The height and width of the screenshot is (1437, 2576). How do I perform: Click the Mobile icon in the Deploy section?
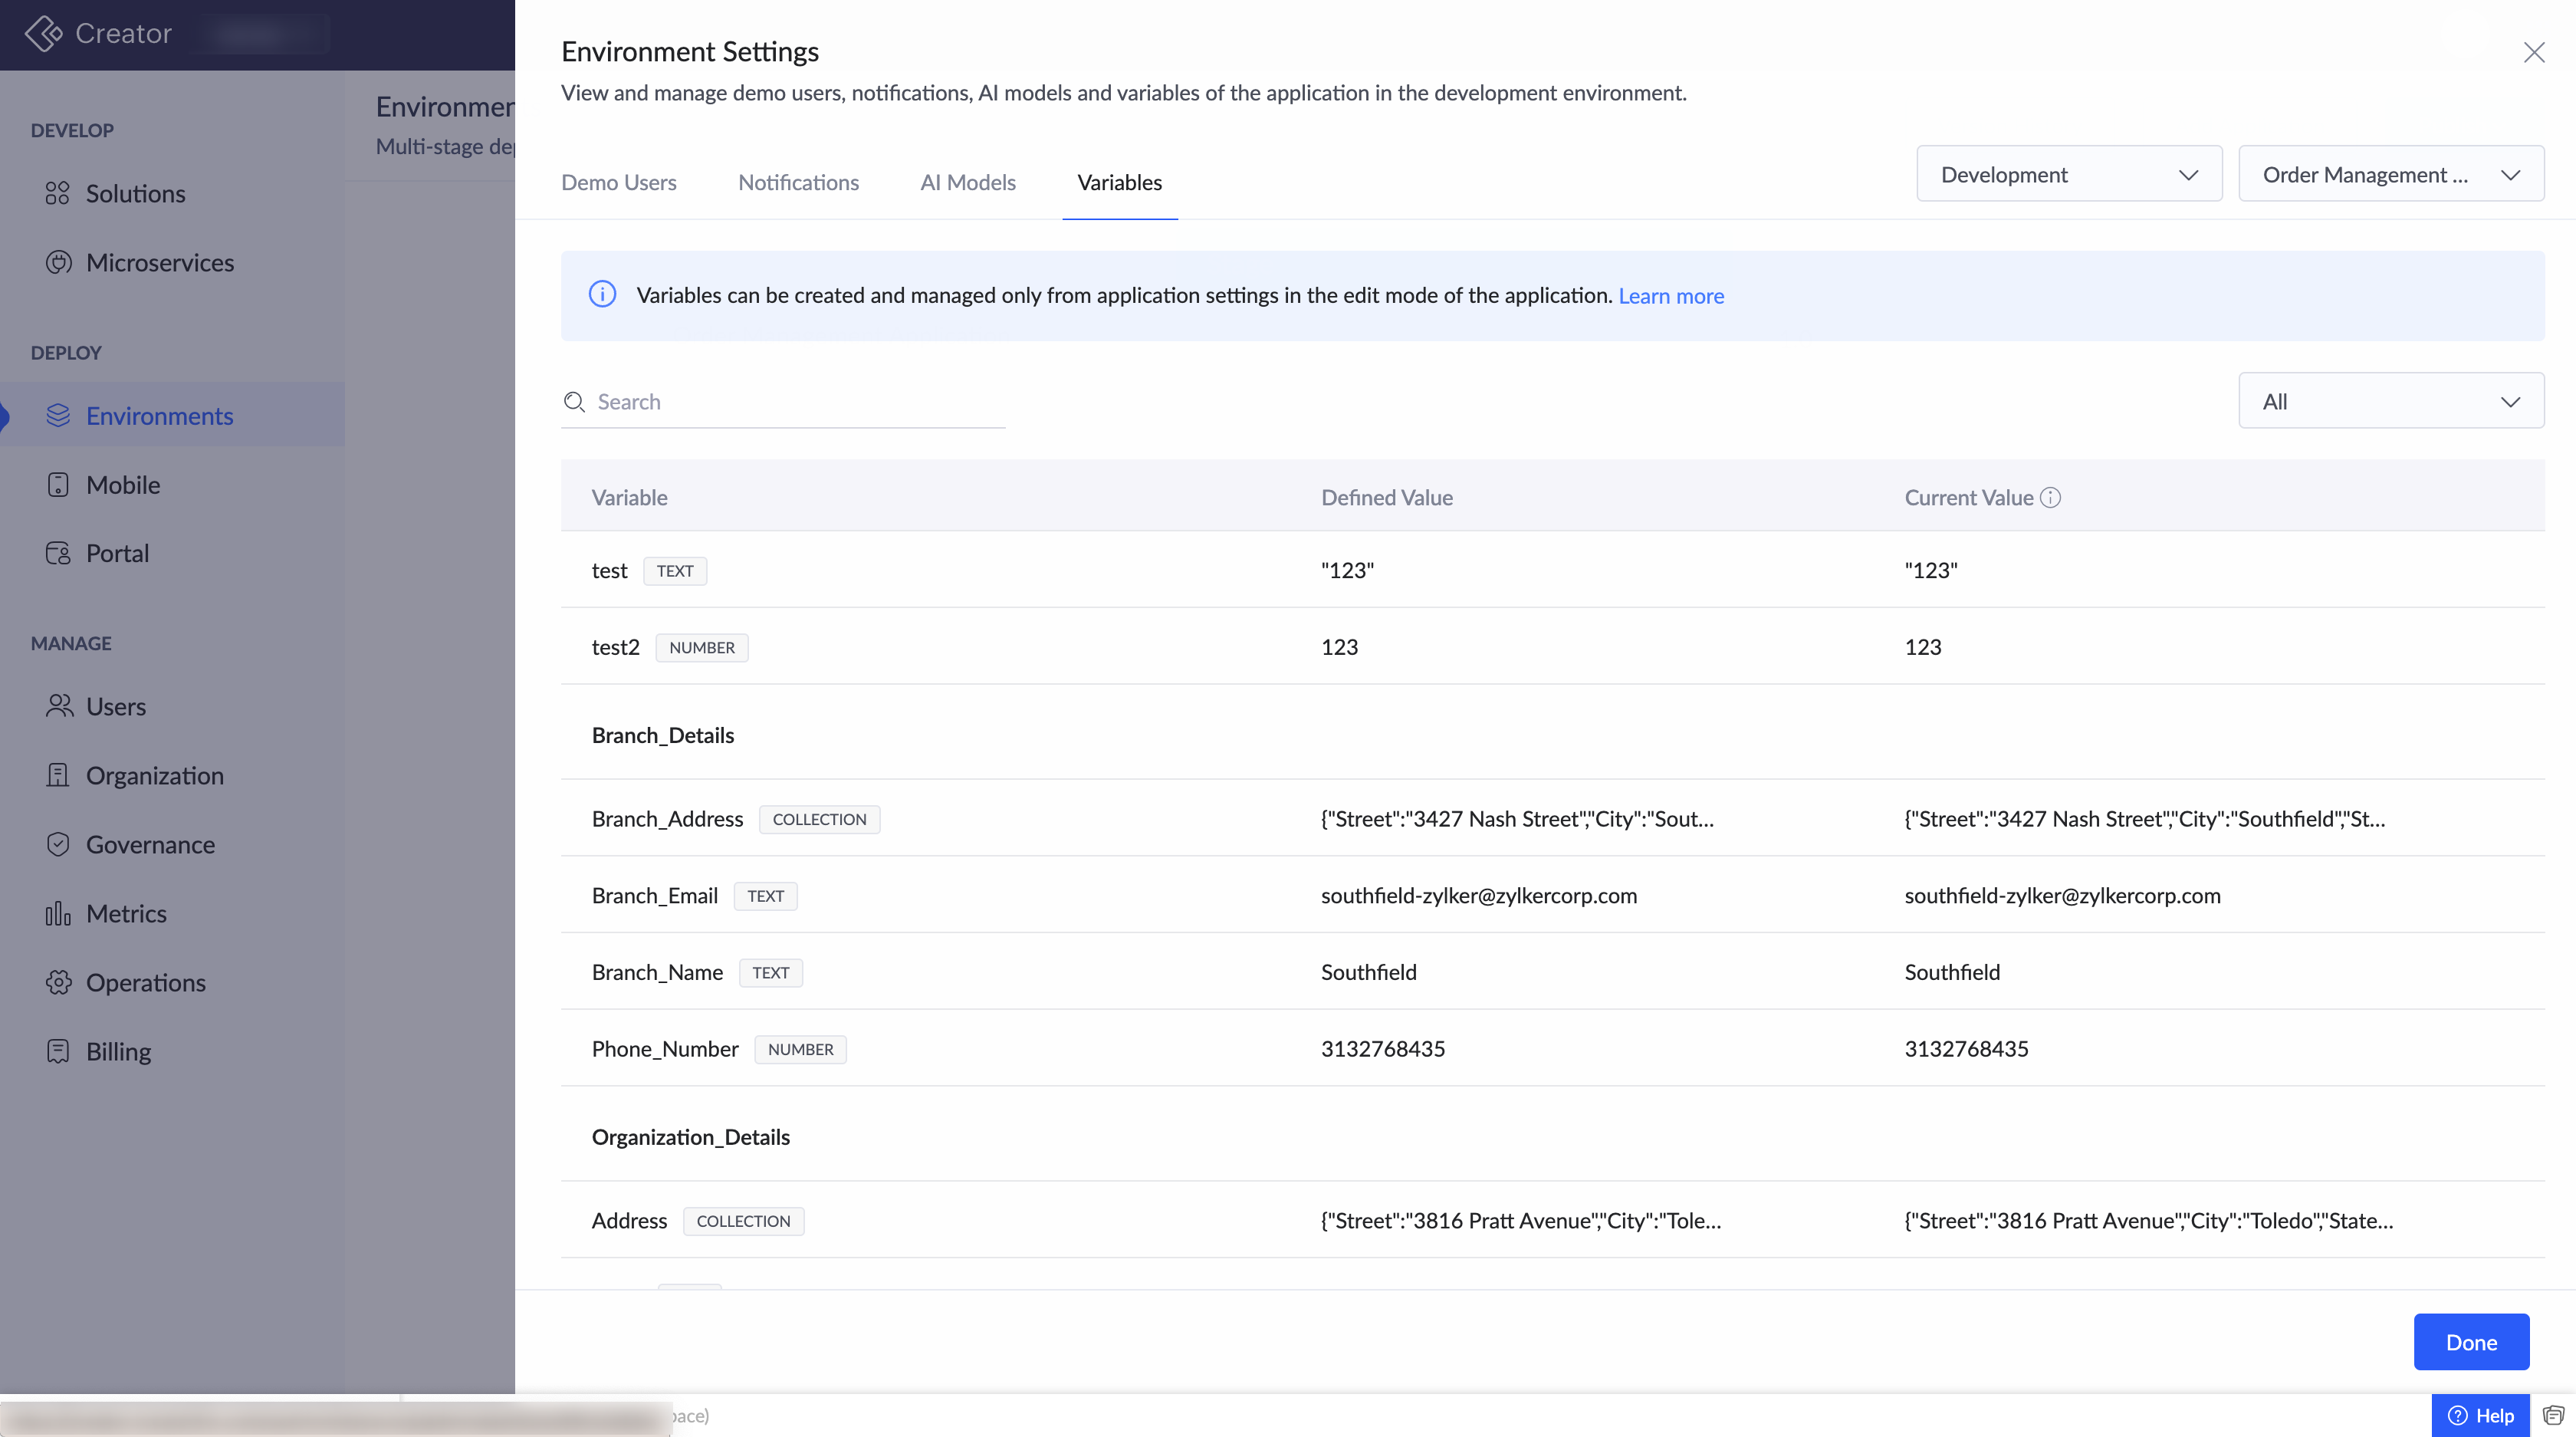58,485
